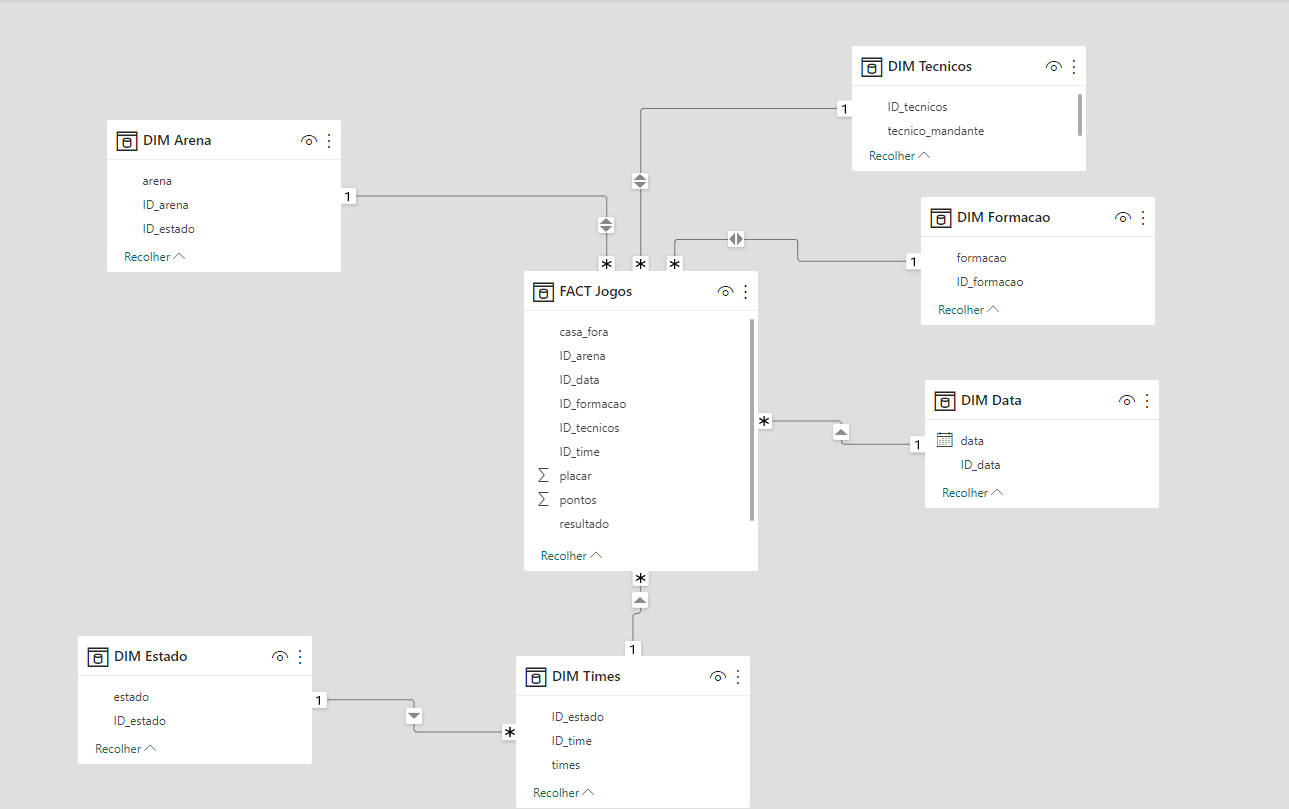The width and height of the screenshot is (1289, 809).
Task: Select tecnico_mandante field in DIM Tecnicos
Action: coord(935,131)
